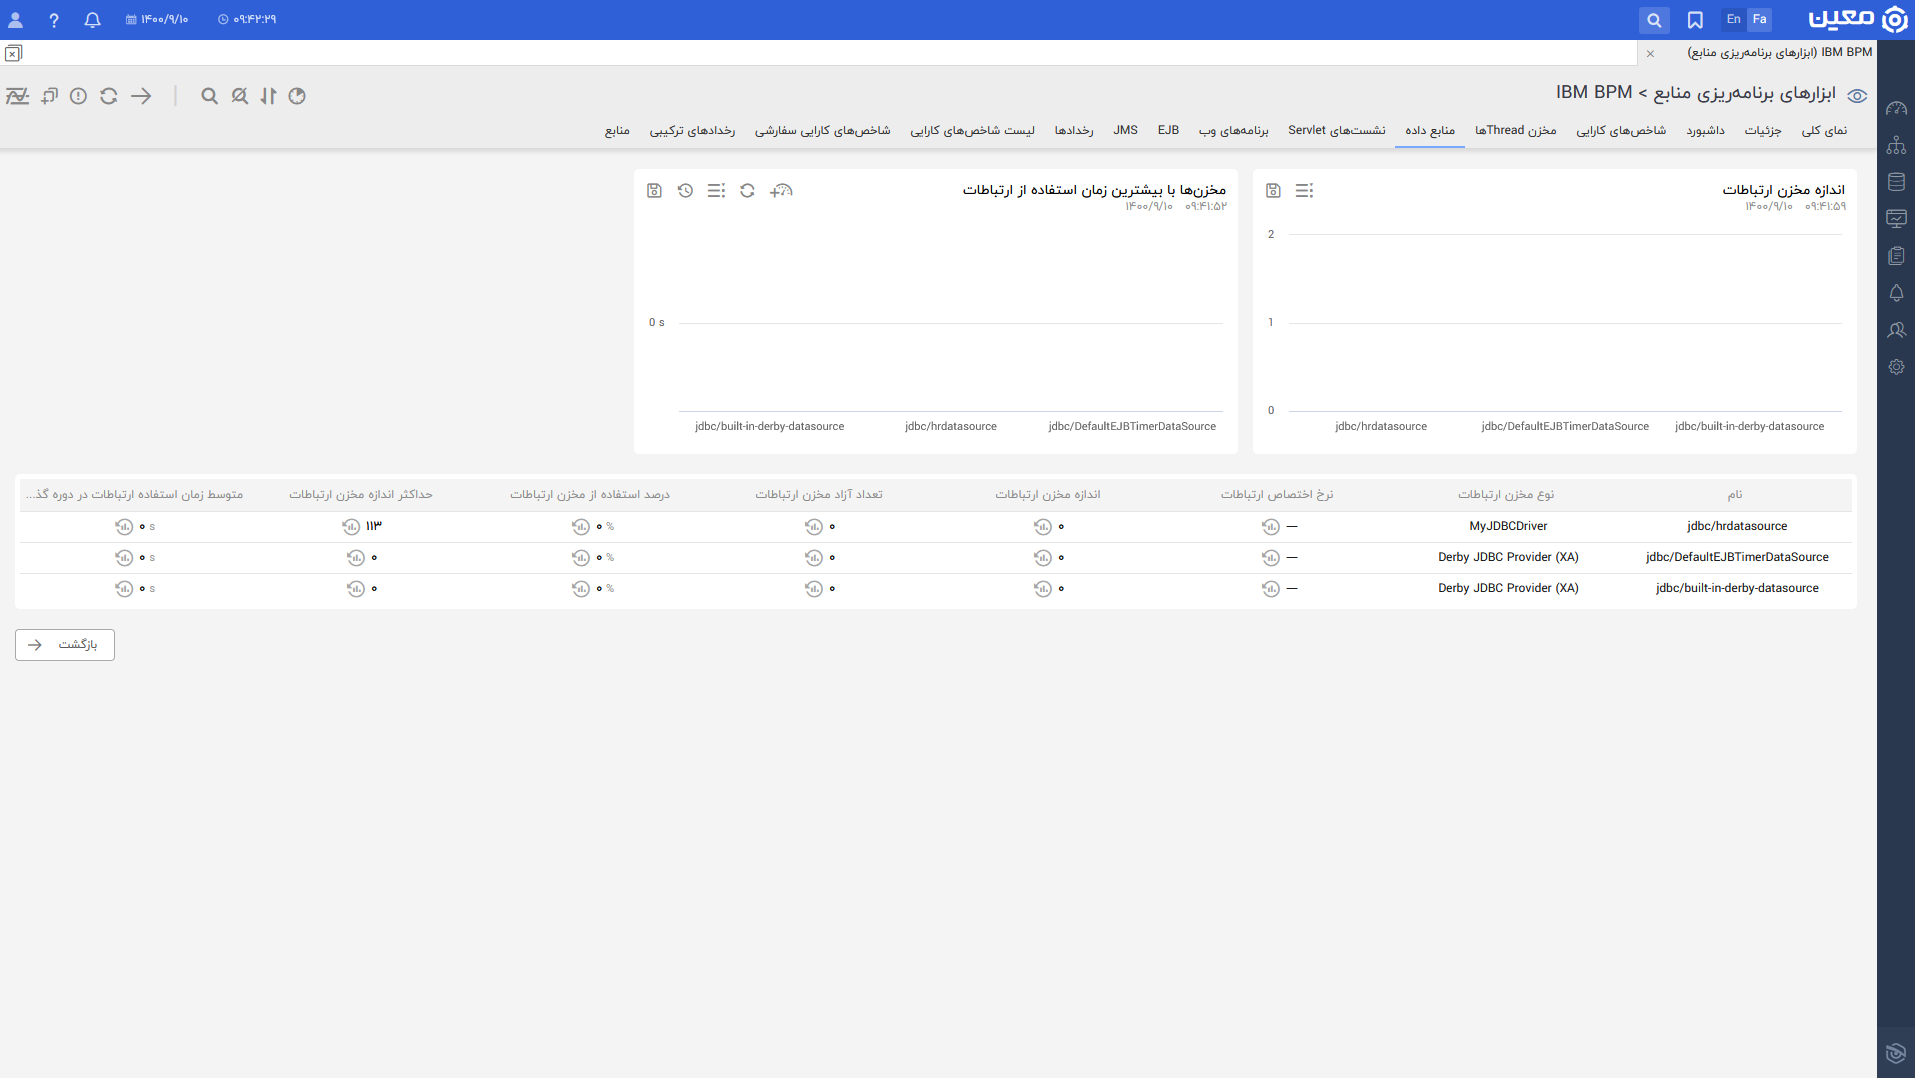Sort by نام column header
1915x1078 pixels.
click(x=1734, y=494)
